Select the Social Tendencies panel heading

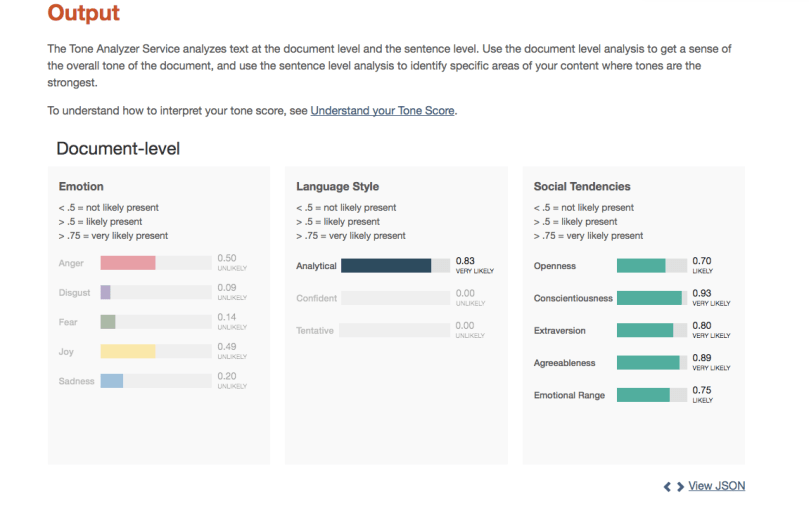click(582, 186)
